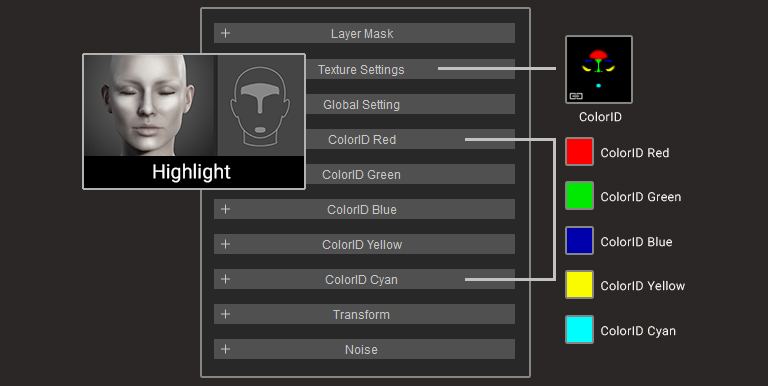Pick the red ColorID swatch
Viewport: 768px width, 386px height.
point(579,152)
